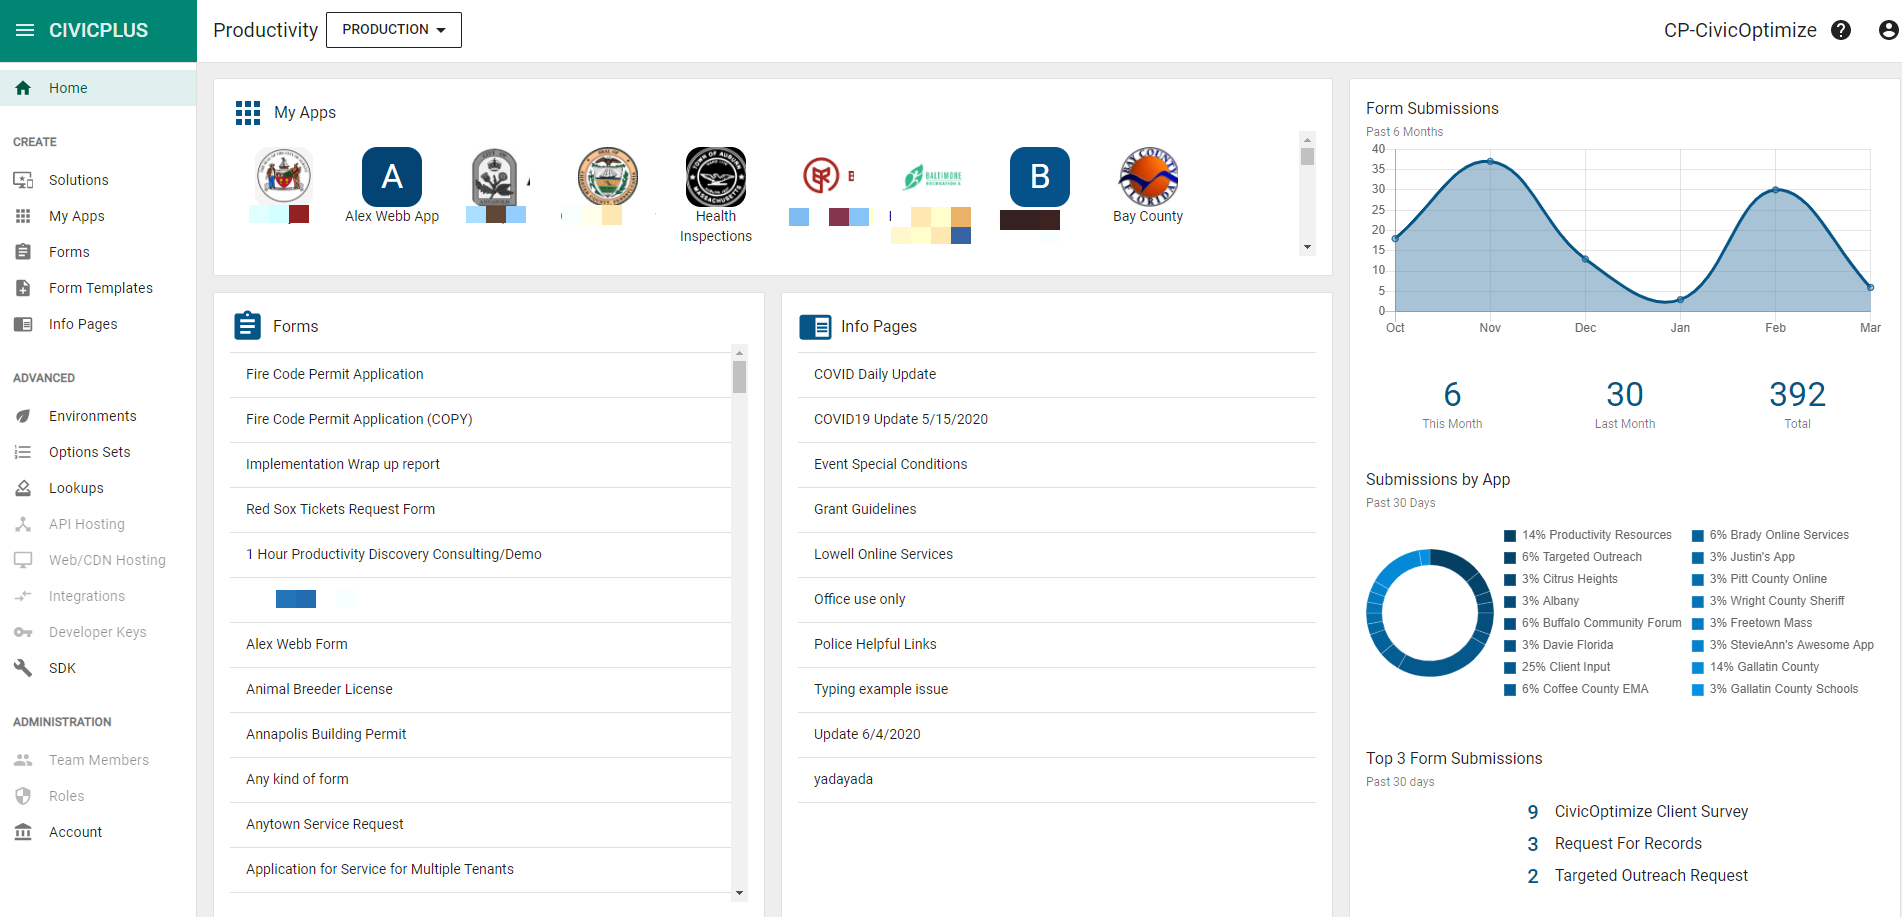Open the blue B app icon

click(1040, 177)
